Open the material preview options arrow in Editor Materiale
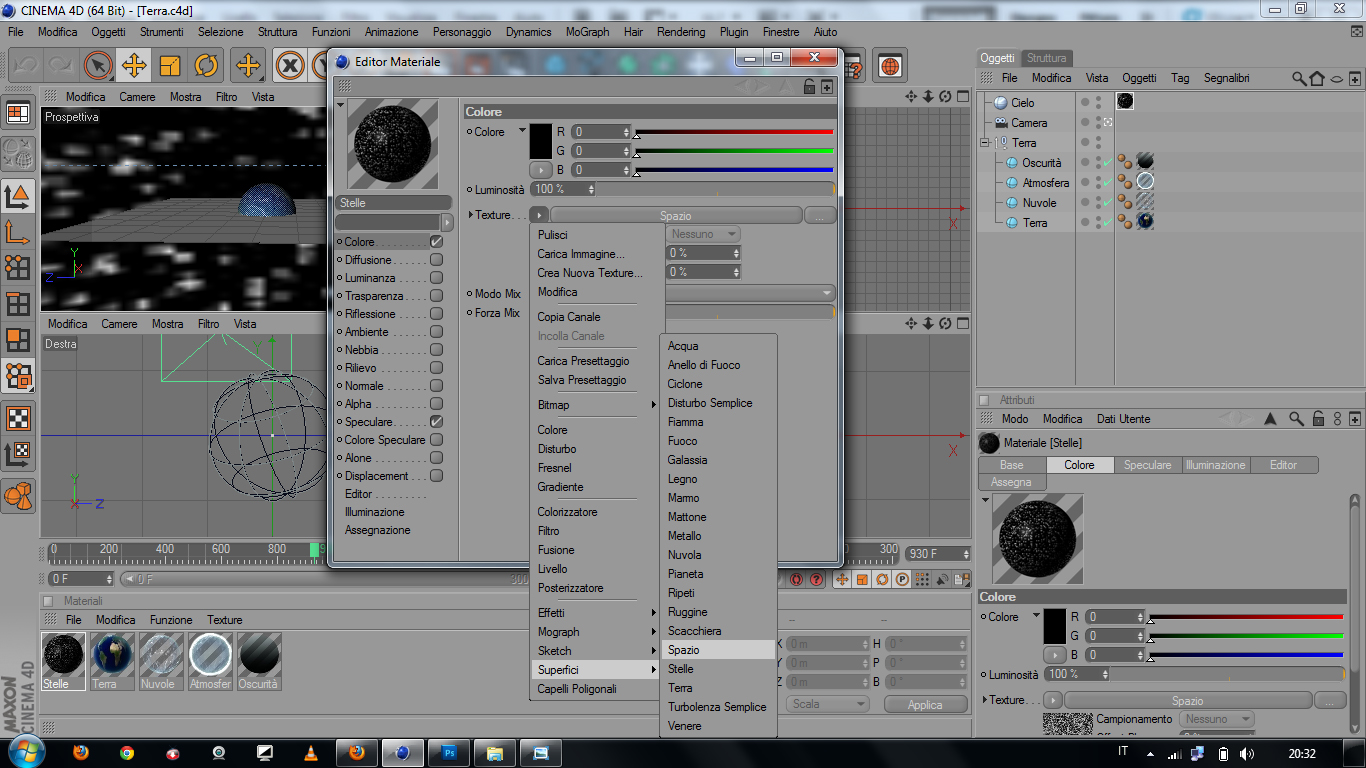 [x=340, y=104]
